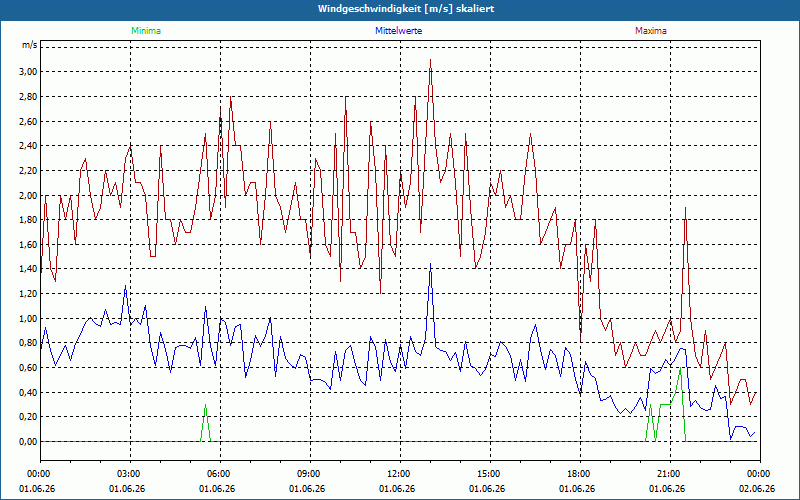Screen dimensions: 800x500
Task: Select the blue 'Mittelwerte' legend label
Action: tap(398, 31)
